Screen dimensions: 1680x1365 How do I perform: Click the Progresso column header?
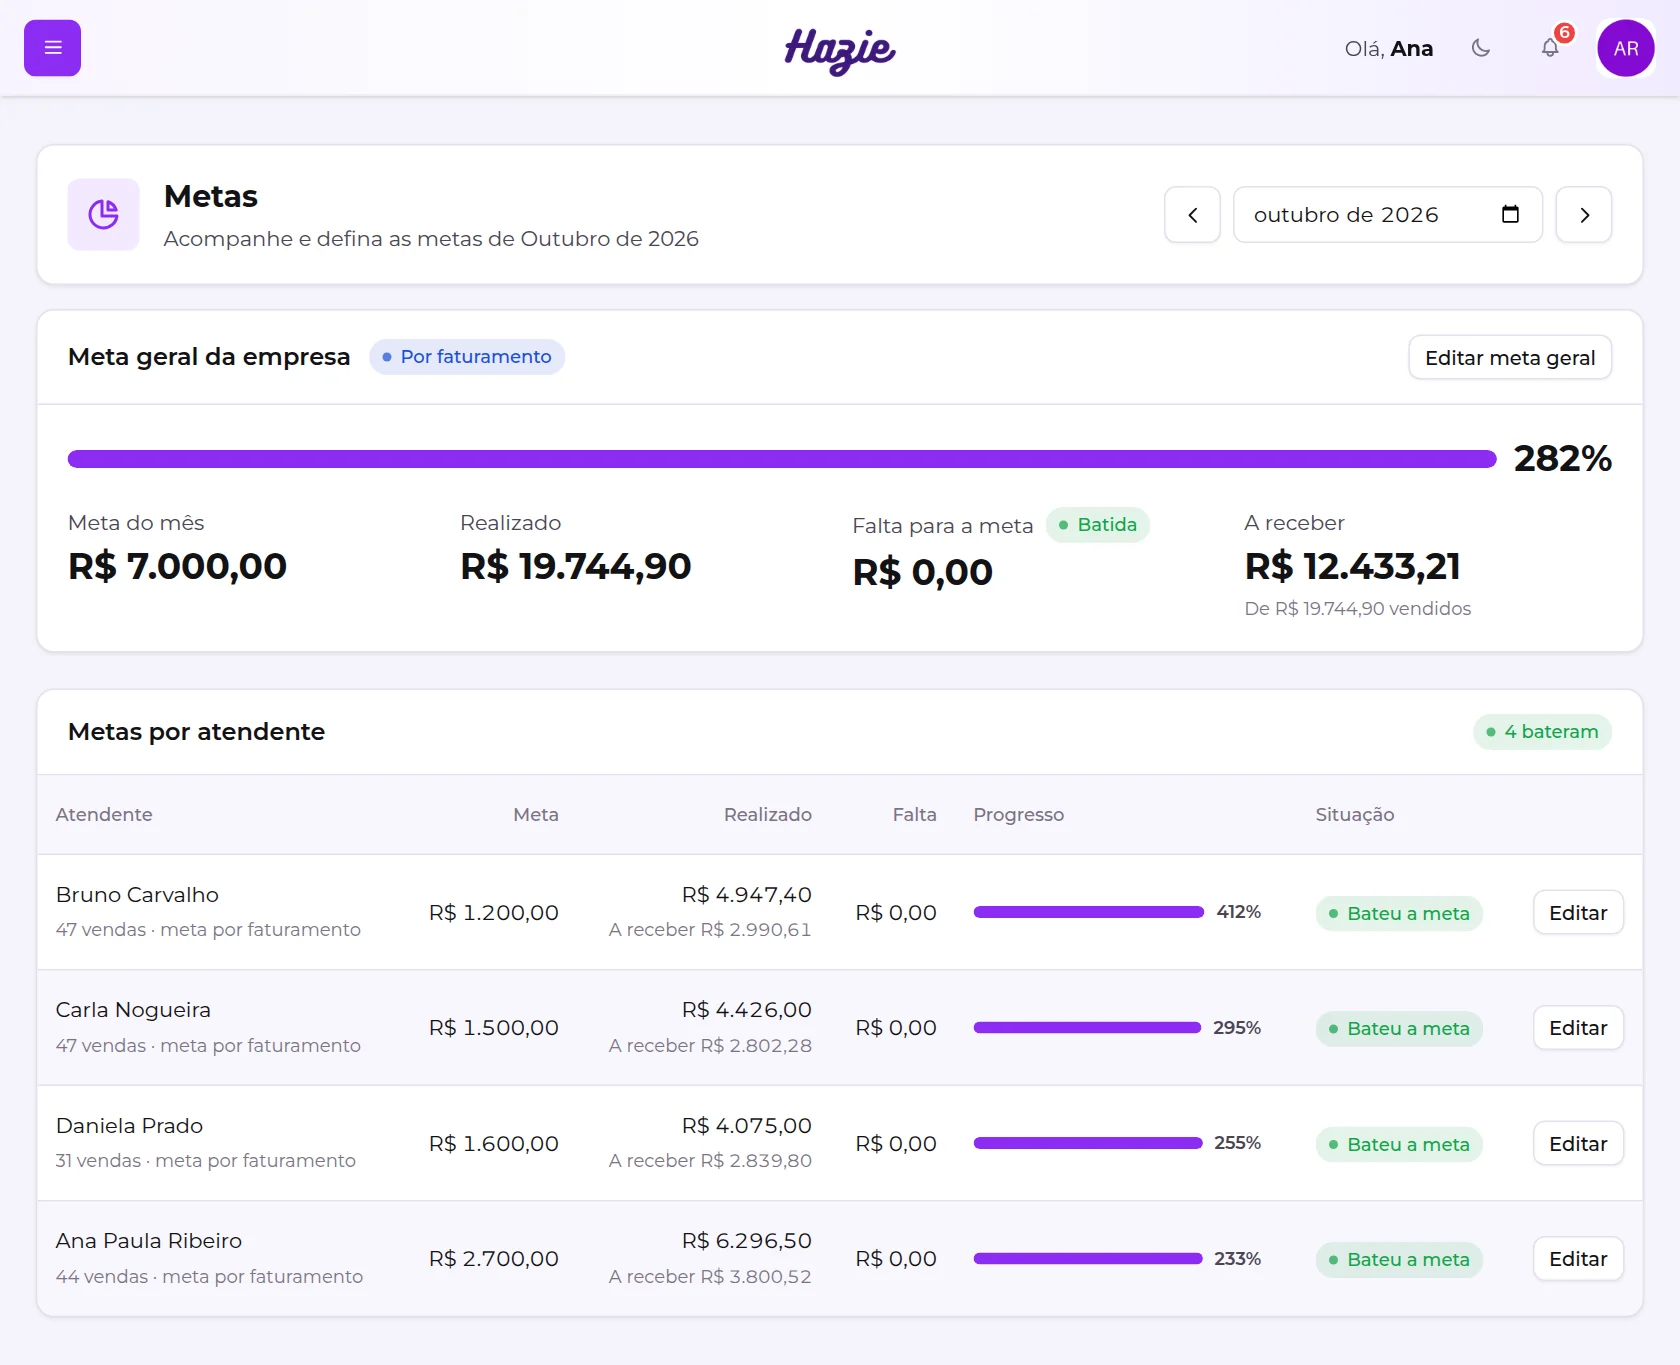click(x=1019, y=815)
